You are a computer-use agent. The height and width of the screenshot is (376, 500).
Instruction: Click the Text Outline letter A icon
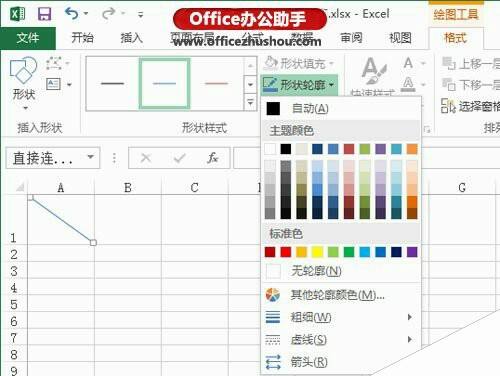[409, 84]
